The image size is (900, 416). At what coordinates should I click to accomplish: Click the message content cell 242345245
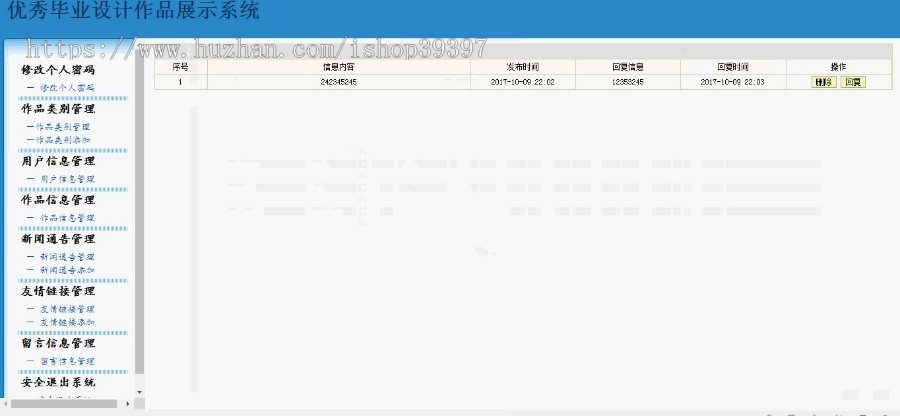pos(339,82)
